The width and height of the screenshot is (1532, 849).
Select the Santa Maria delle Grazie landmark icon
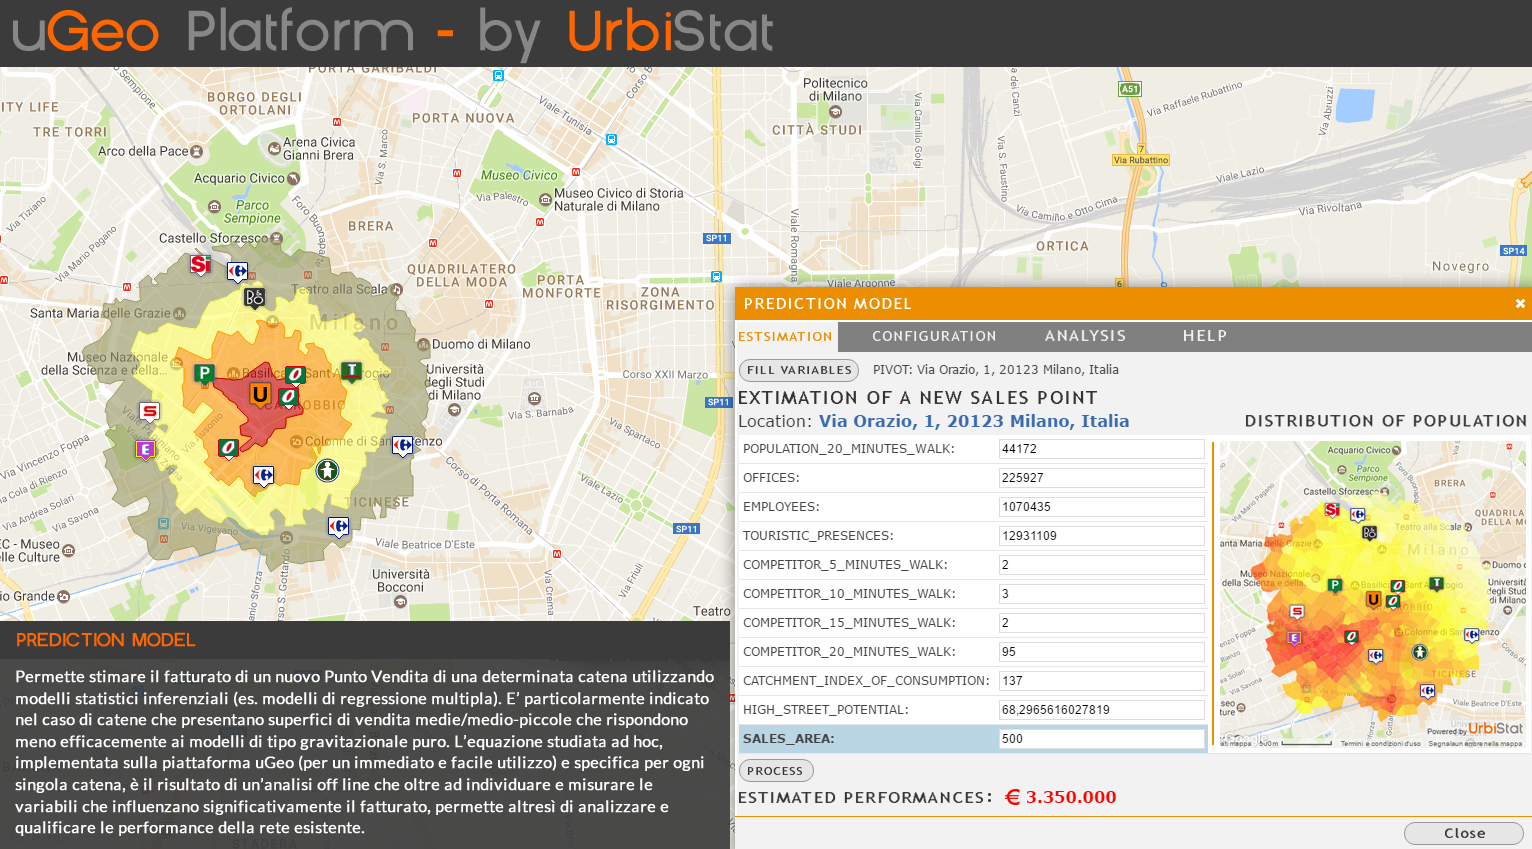[179, 313]
